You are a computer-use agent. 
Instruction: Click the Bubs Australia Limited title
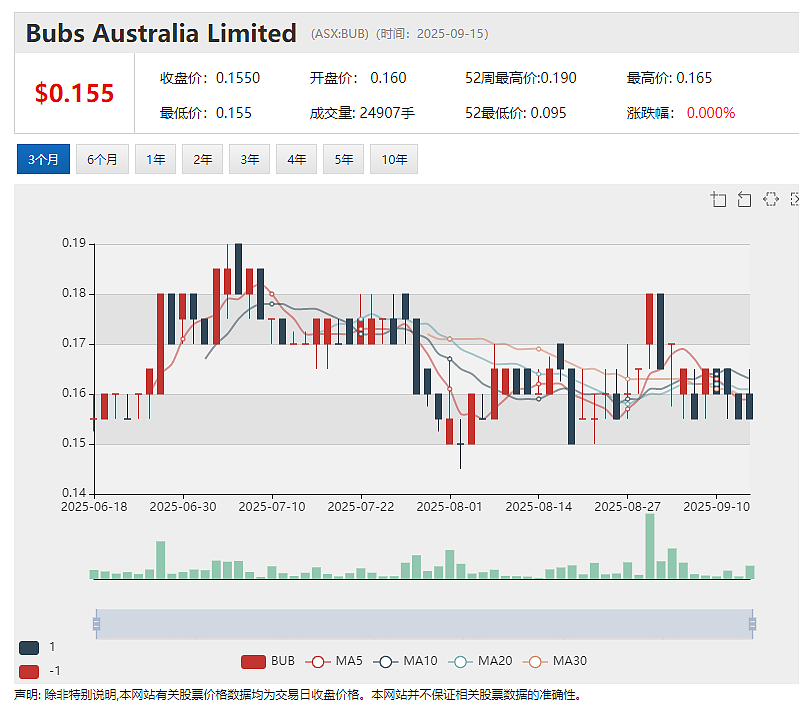161,34
